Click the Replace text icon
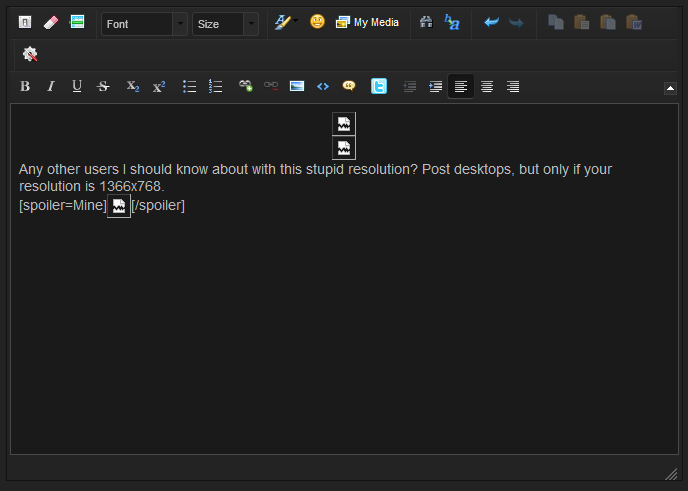 coord(452,22)
